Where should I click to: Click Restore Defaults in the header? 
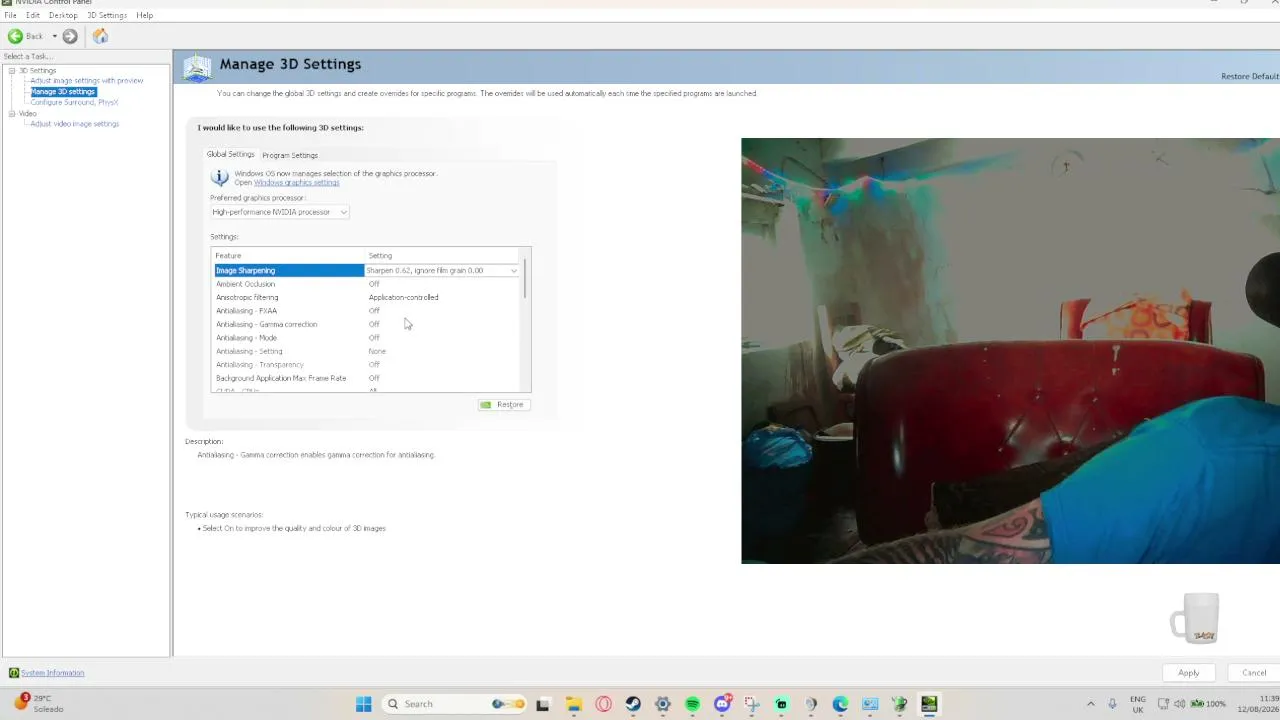click(x=1250, y=77)
